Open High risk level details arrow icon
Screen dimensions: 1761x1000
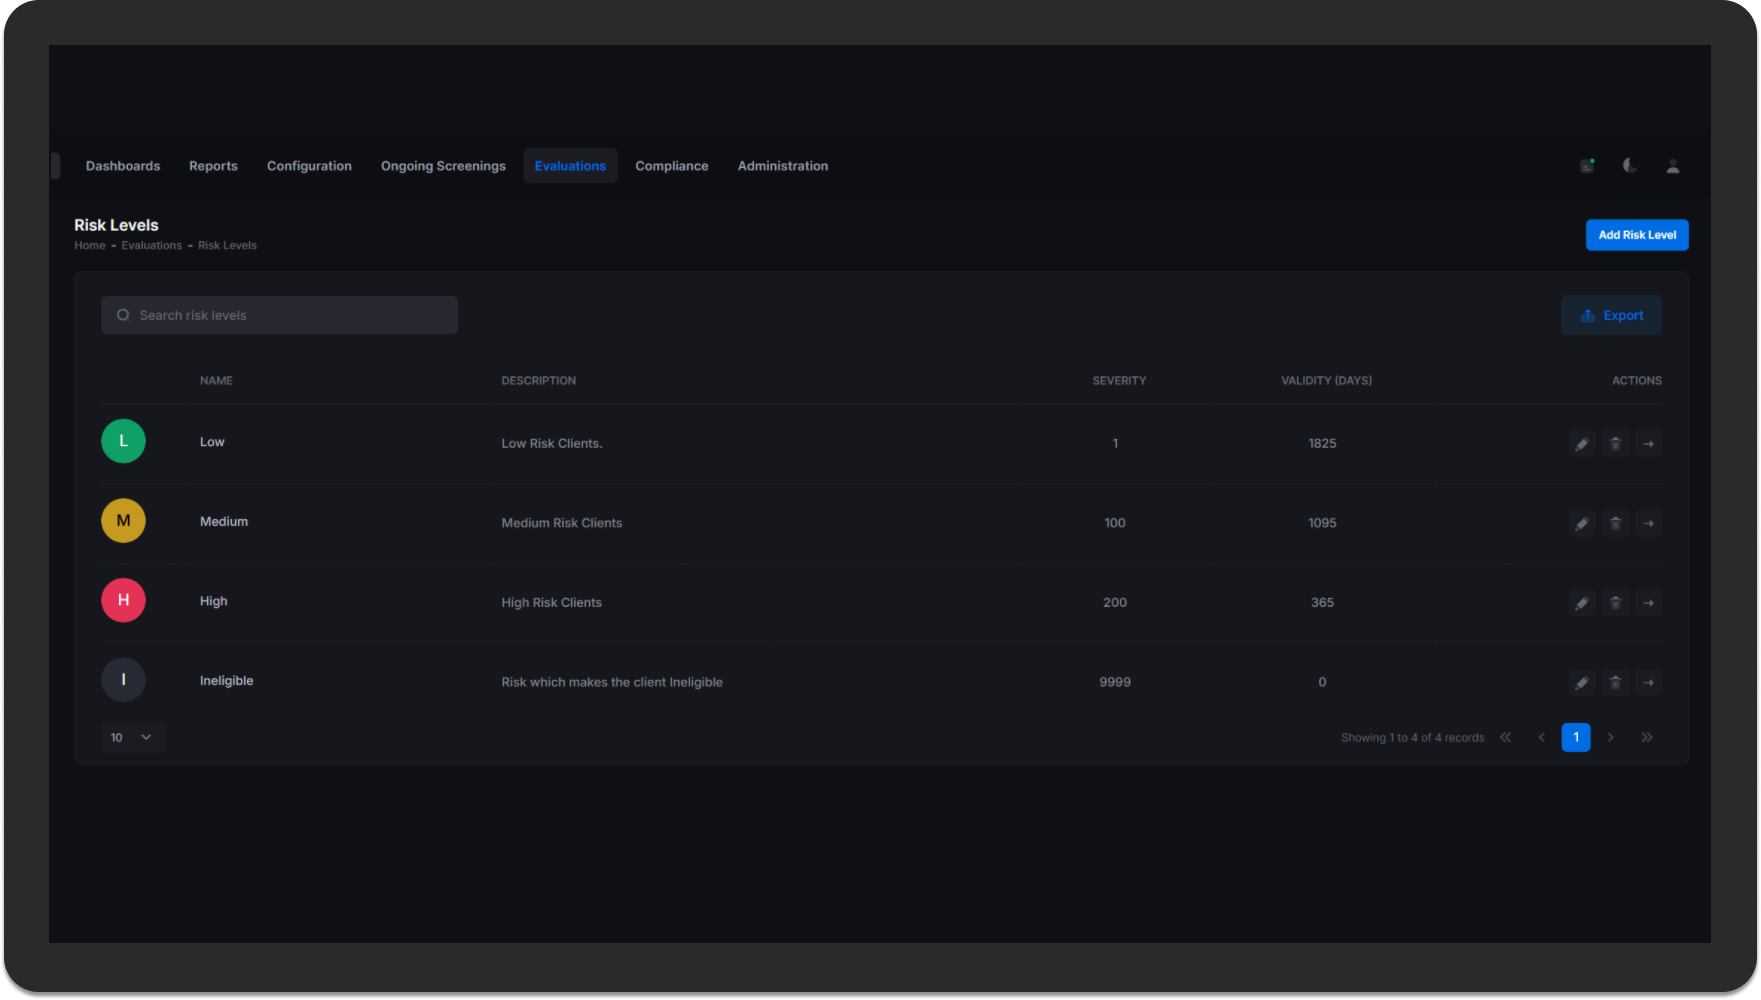[x=1648, y=603]
